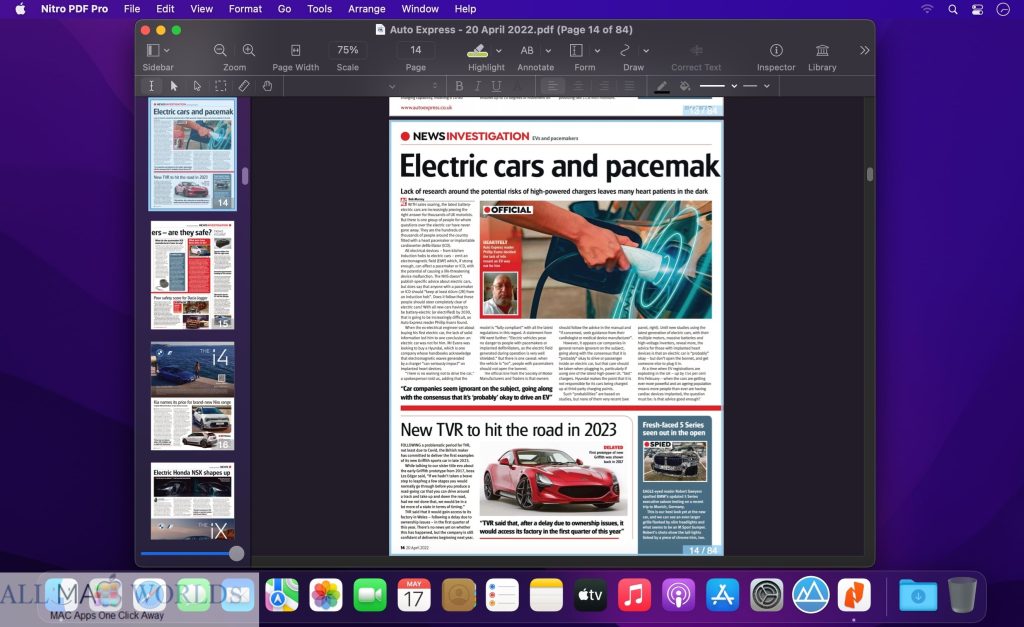Select the hand pan tool
The width and height of the screenshot is (1024, 627).
coord(267,86)
